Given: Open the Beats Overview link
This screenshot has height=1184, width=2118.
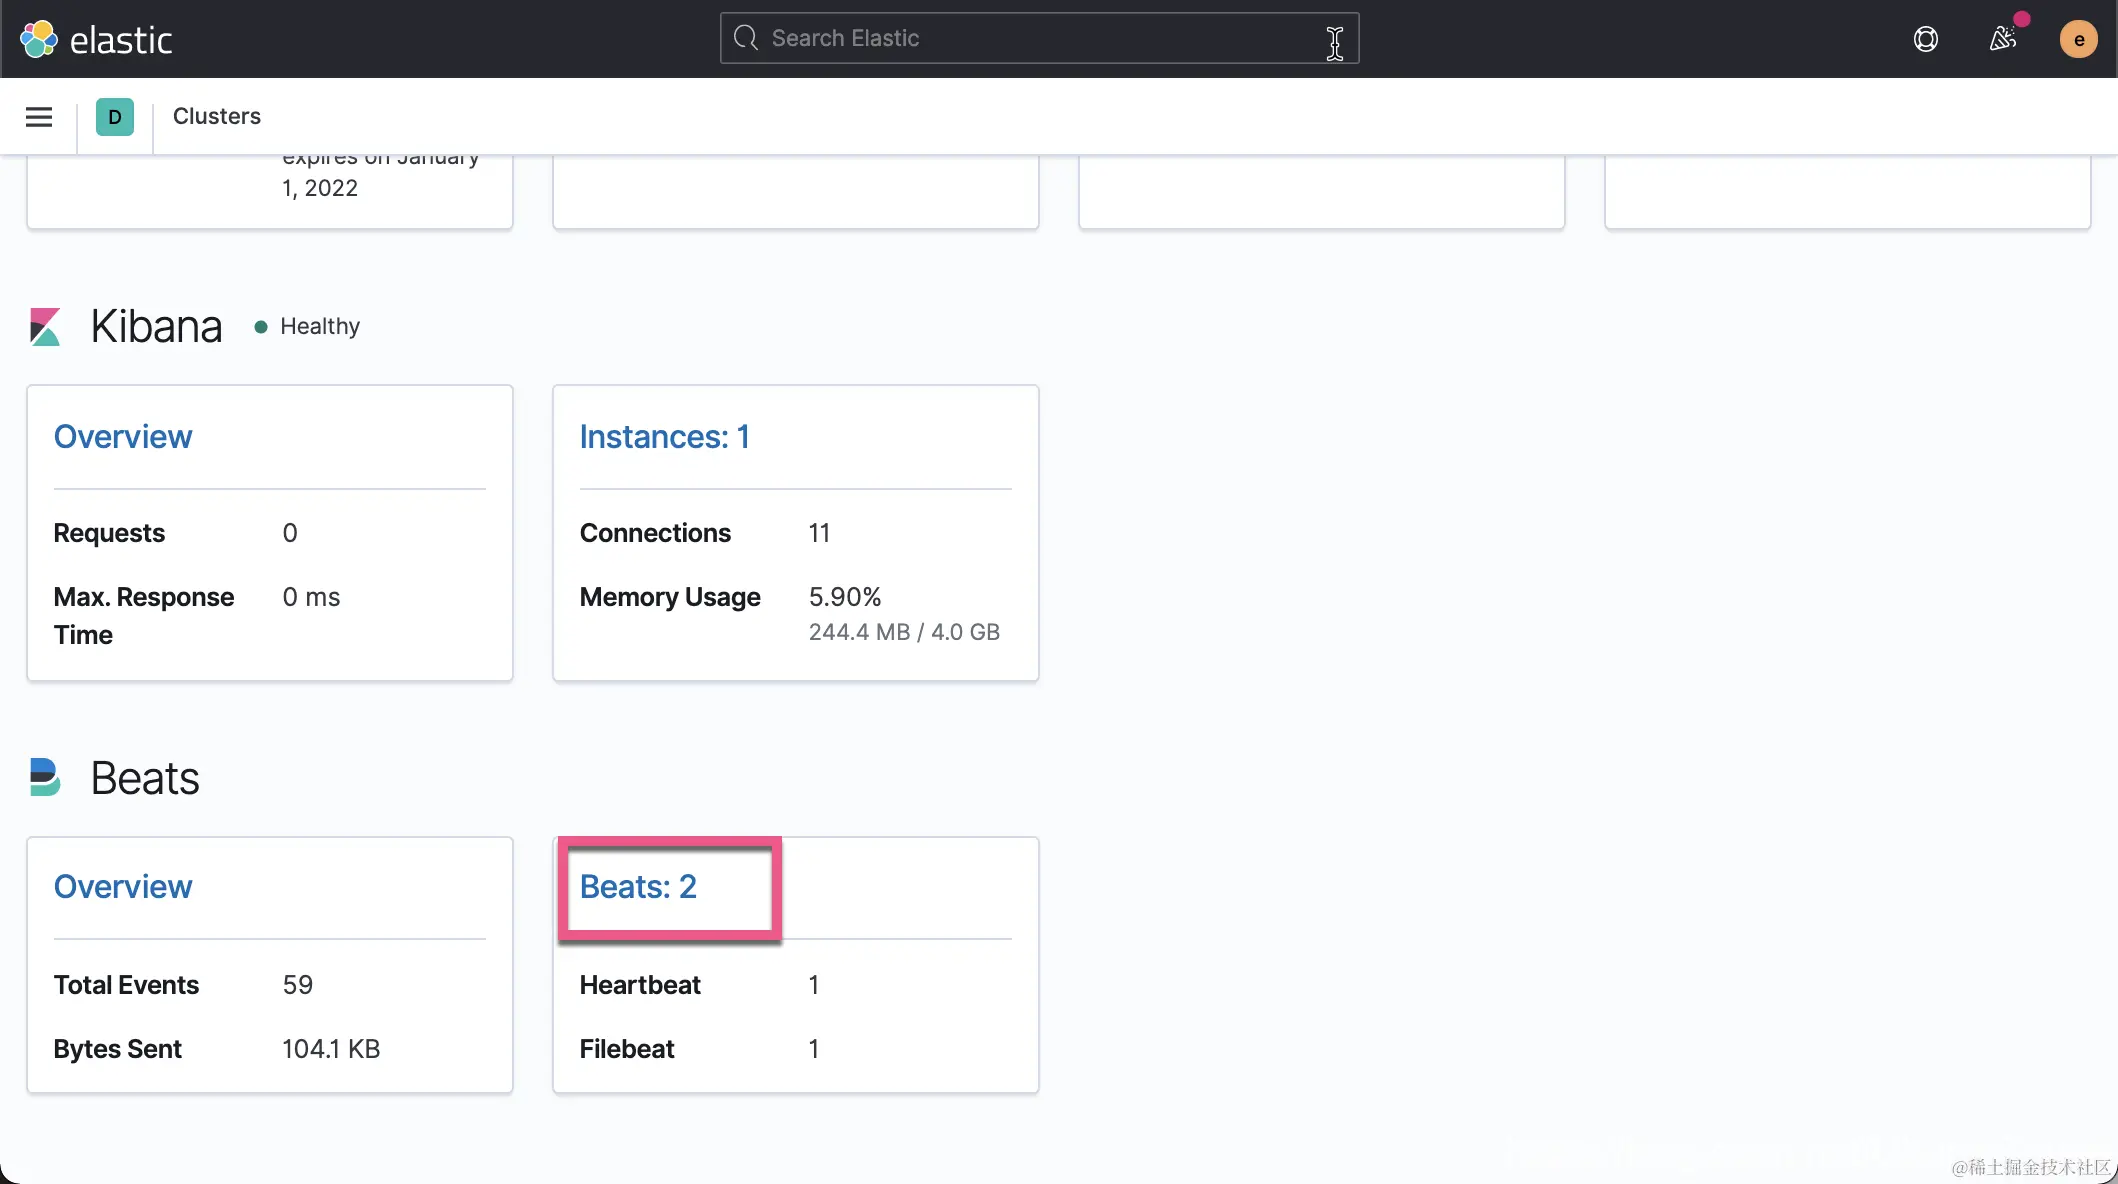Looking at the screenshot, I should point(122,887).
